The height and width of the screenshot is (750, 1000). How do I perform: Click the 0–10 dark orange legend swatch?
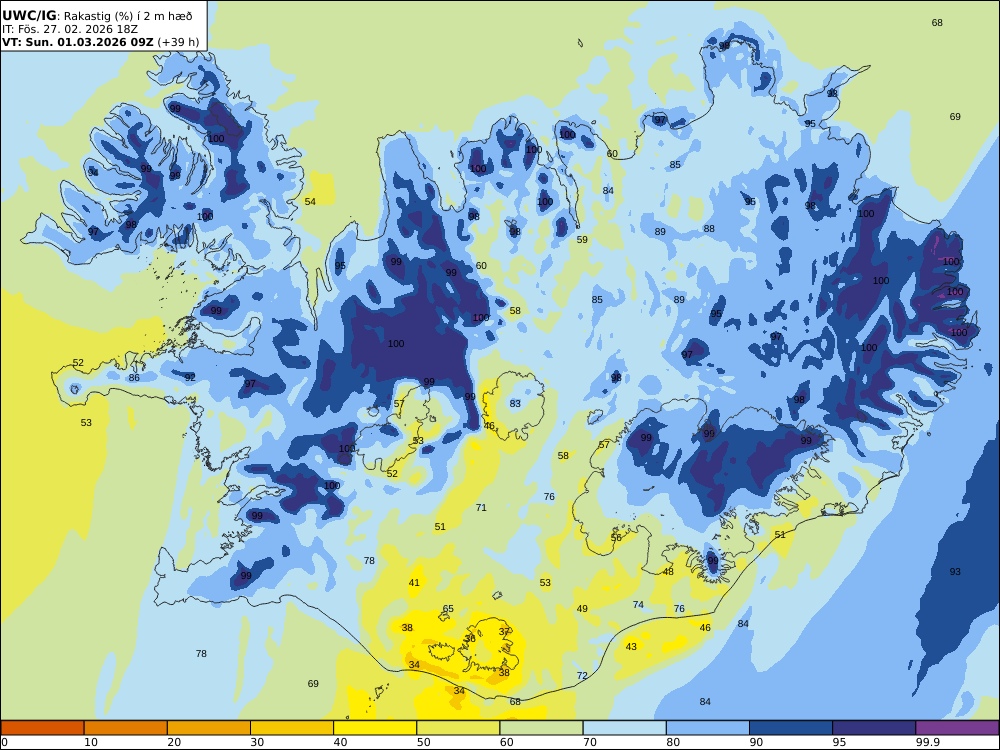pos(42,728)
